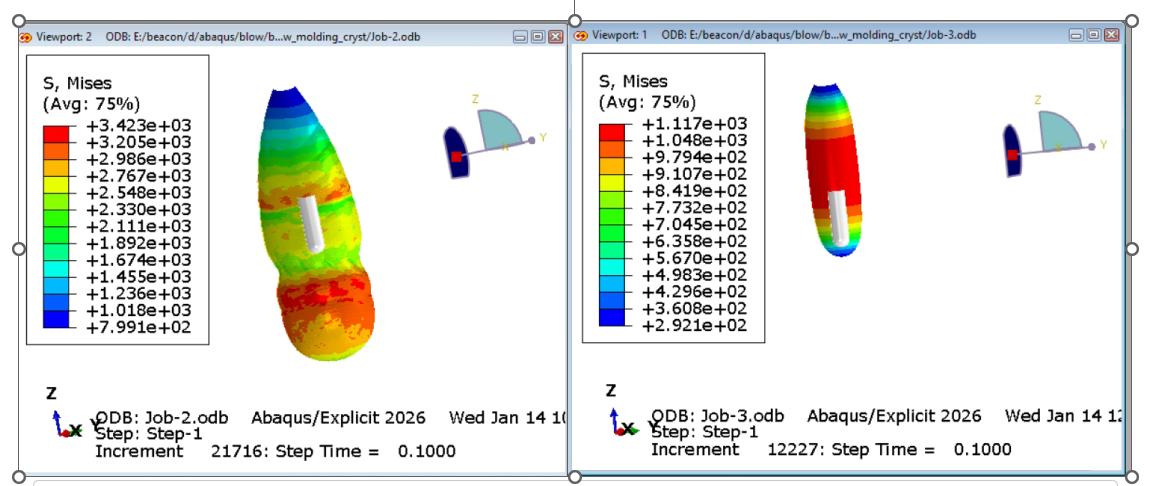Click the Abaqus icon in Viewport 1 title bar
The image size is (1172, 486).
point(581,35)
